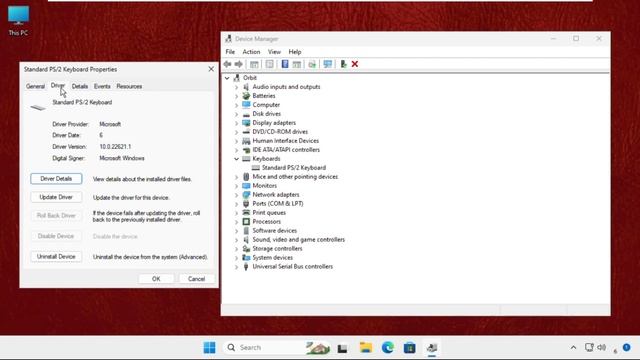
Task: Click the Uninstall Device button
Action: coord(56,257)
